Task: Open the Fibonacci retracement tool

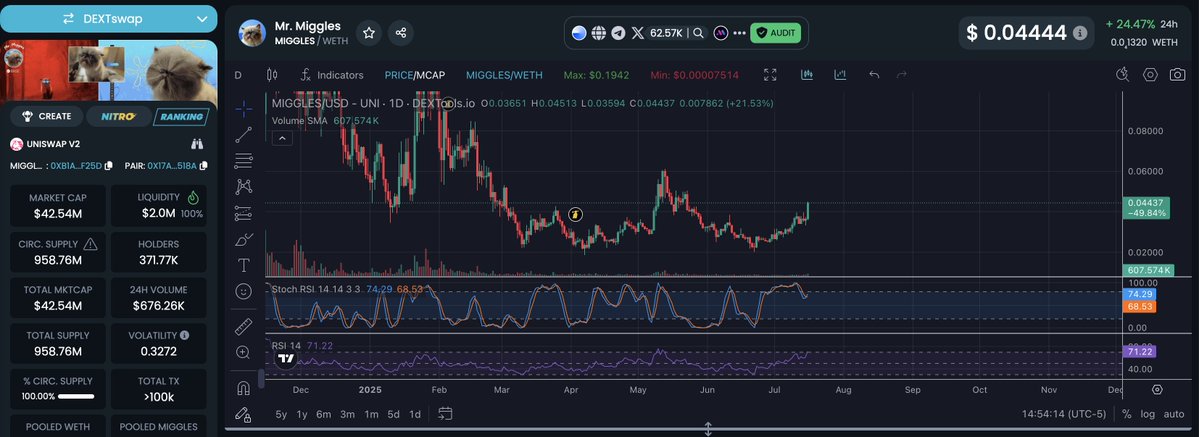Action: coord(244,161)
